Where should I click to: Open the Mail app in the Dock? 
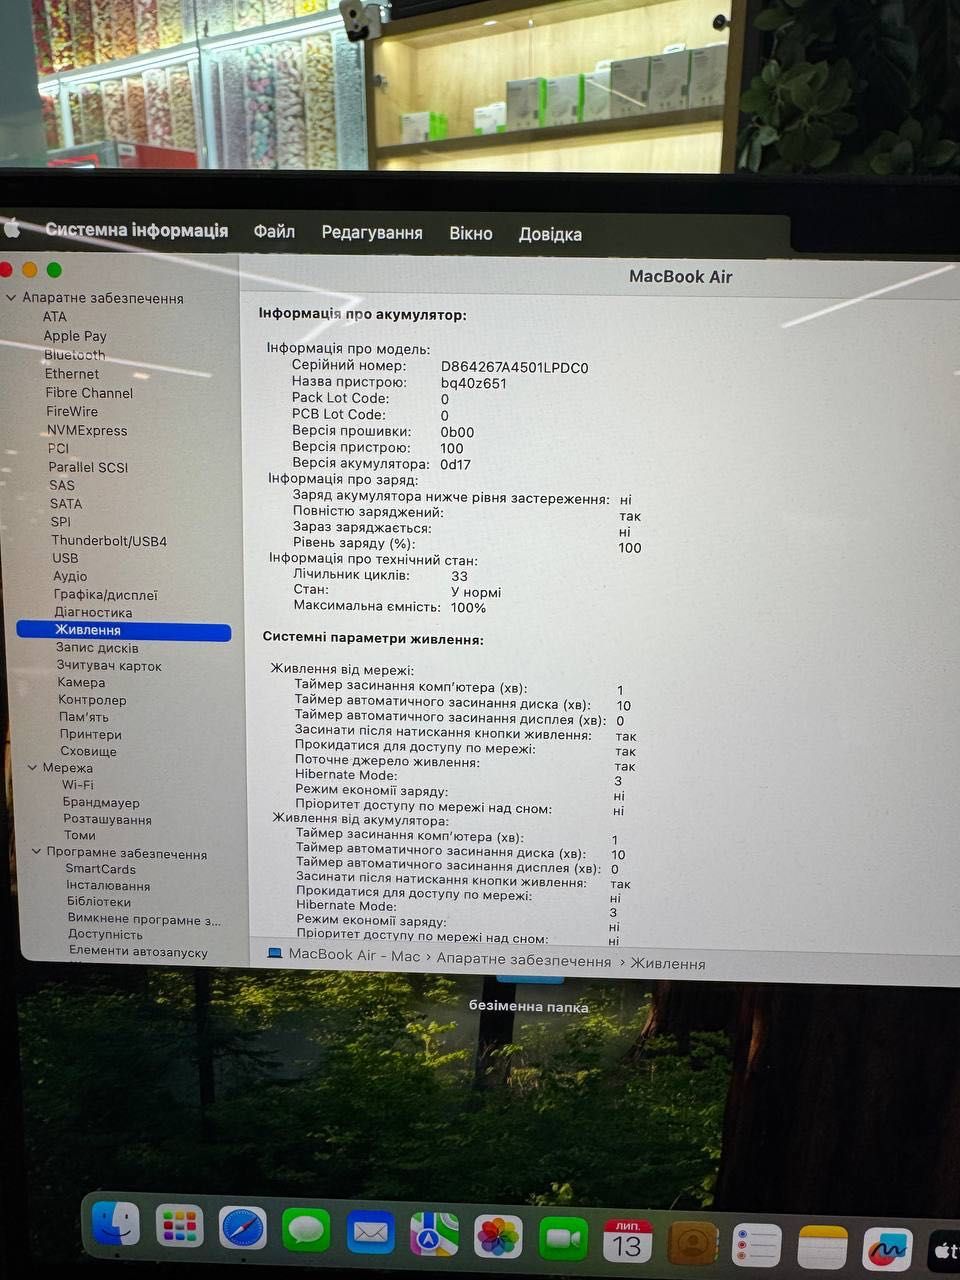pyautogui.click(x=370, y=1232)
